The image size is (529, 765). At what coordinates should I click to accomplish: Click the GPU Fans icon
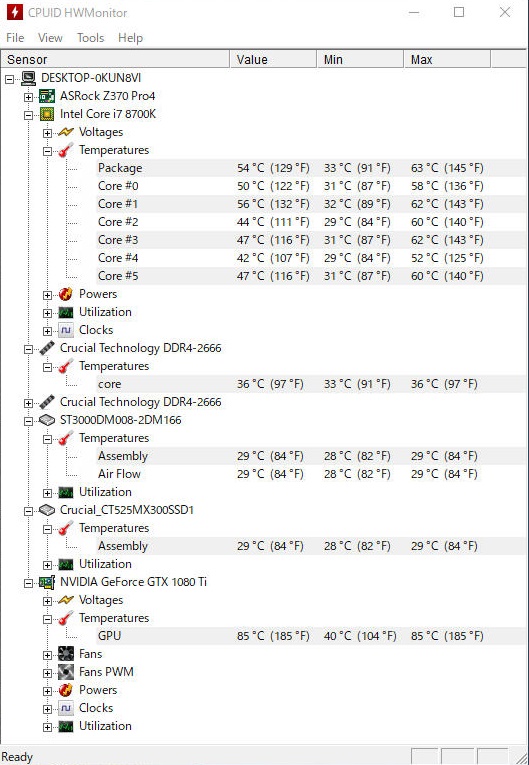tap(65, 654)
